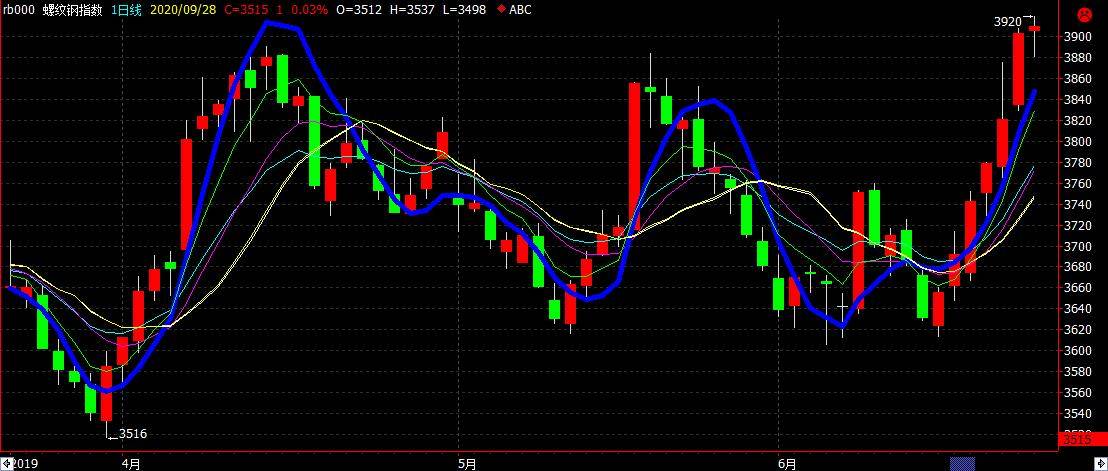This screenshot has width=1108, height=471.
Task: Click the 3860 price axis label
Action: 1079,78
